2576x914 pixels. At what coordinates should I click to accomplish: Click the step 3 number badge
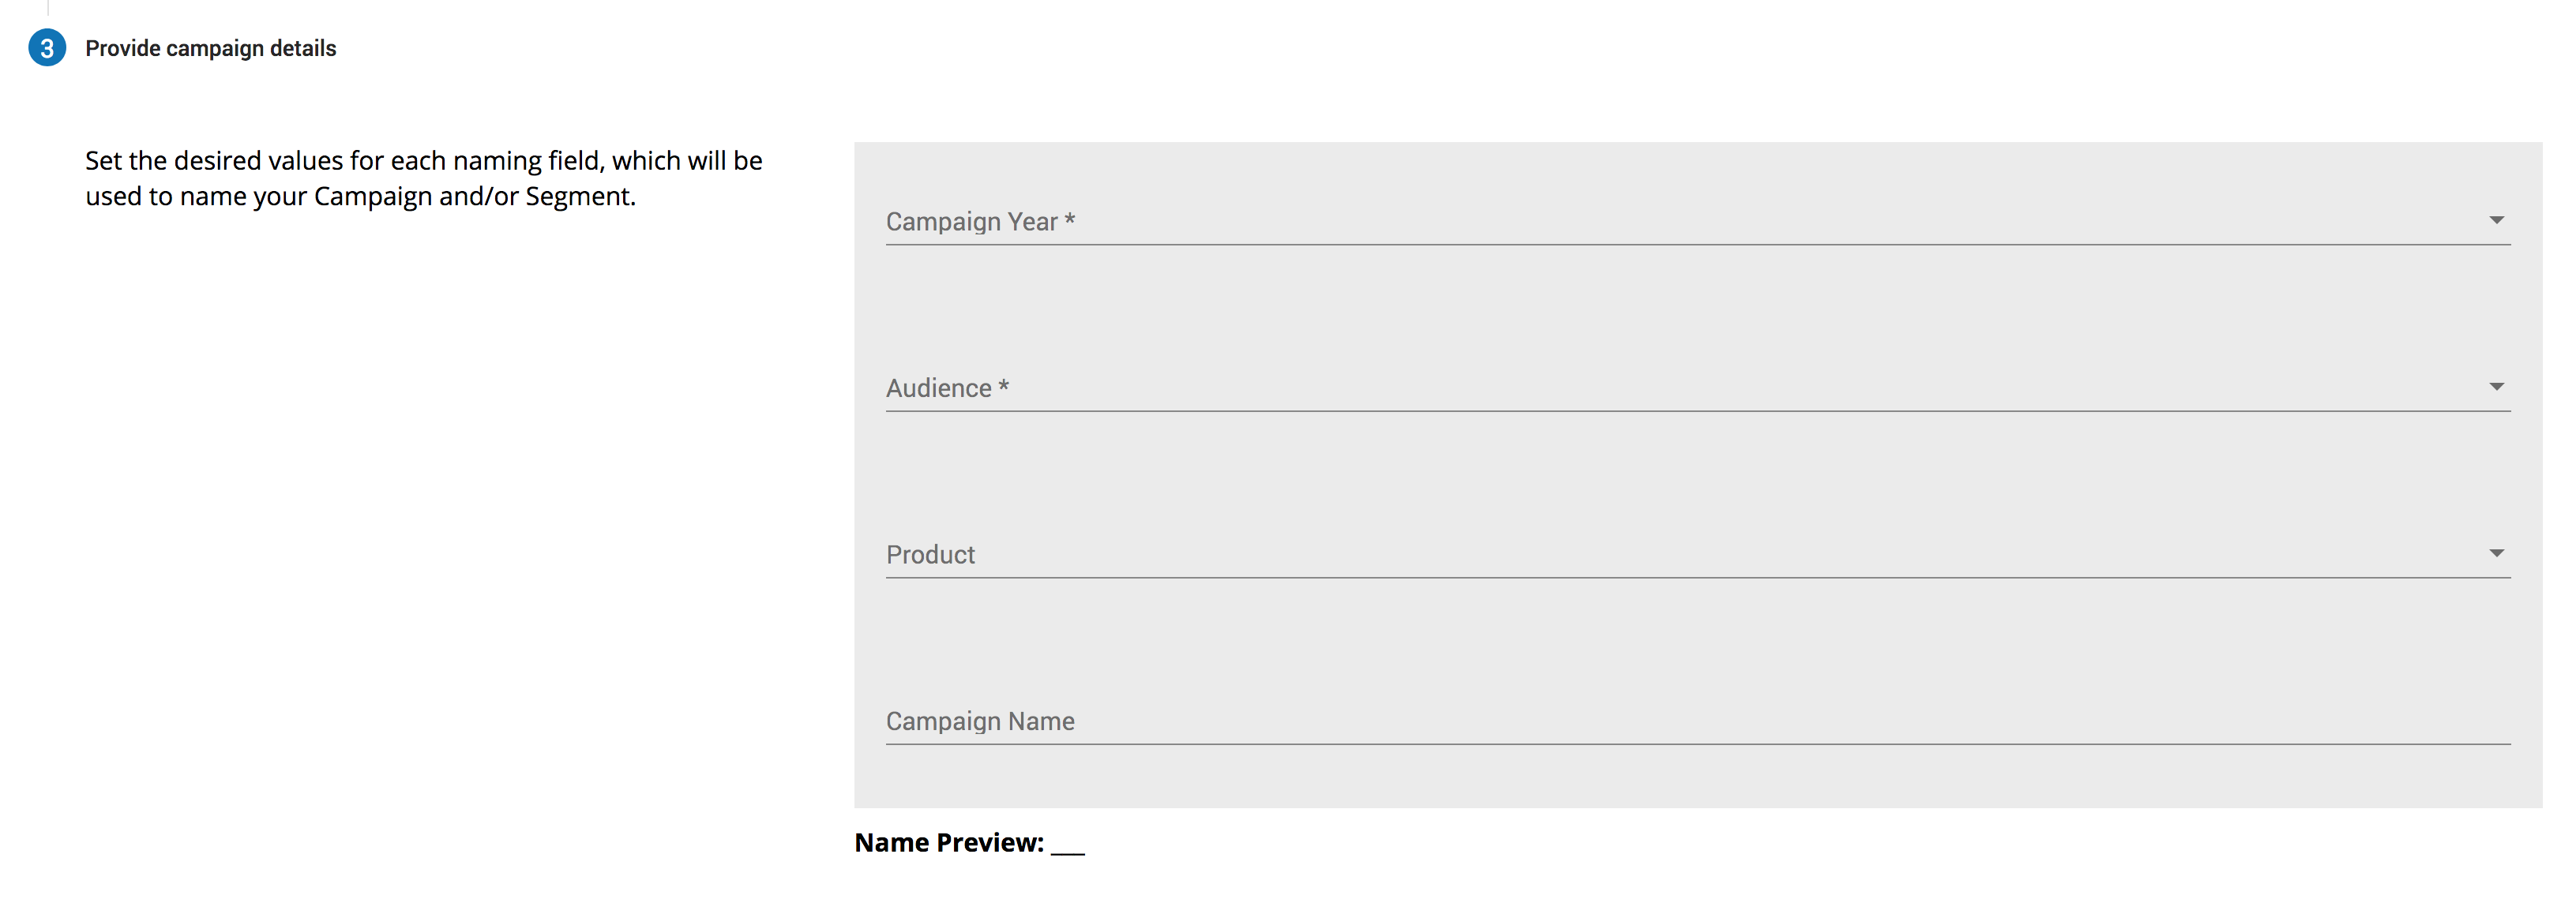coord(47,48)
